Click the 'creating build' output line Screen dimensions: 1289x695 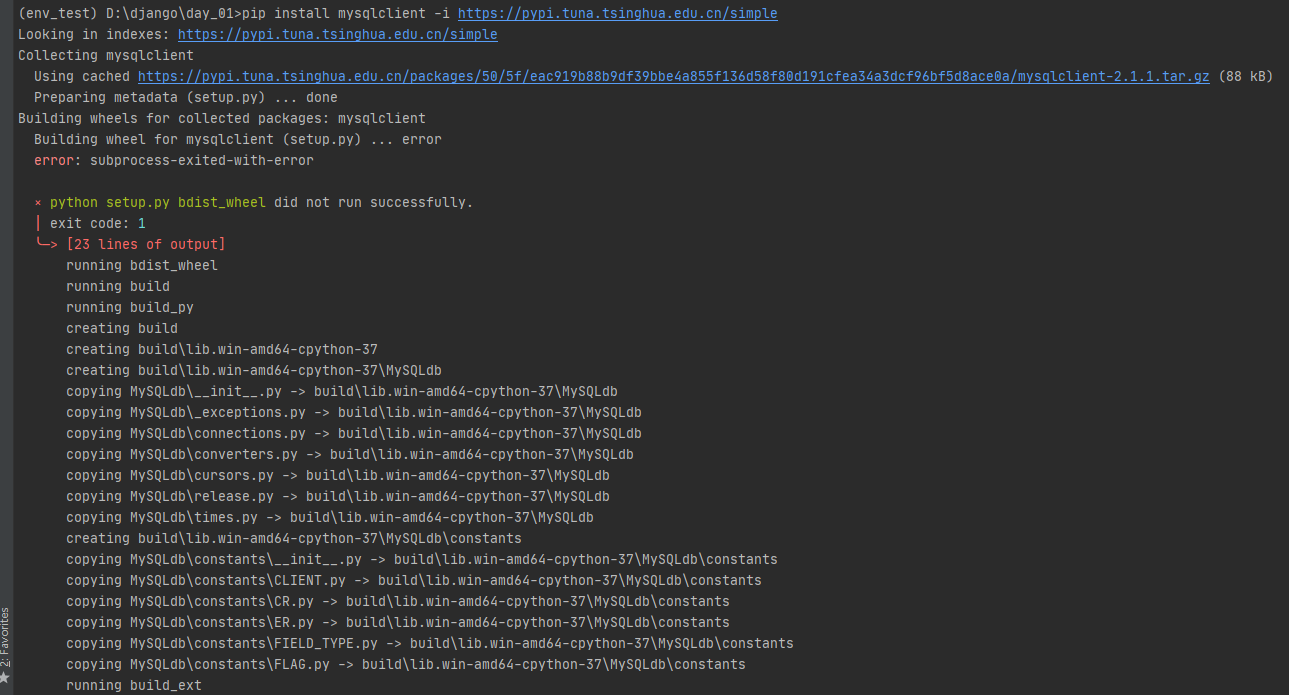click(x=122, y=328)
